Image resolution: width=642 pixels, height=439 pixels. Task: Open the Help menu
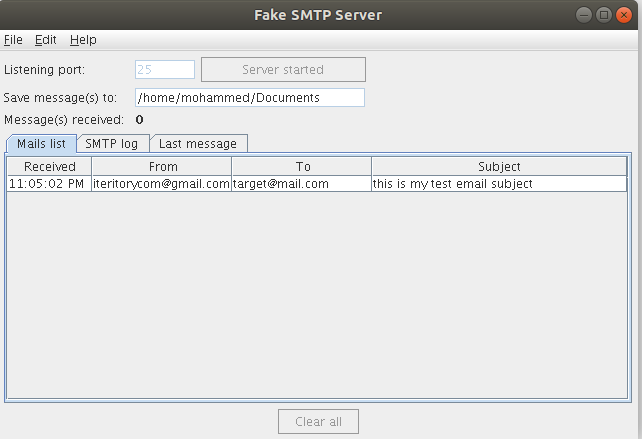(x=83, y=40)
